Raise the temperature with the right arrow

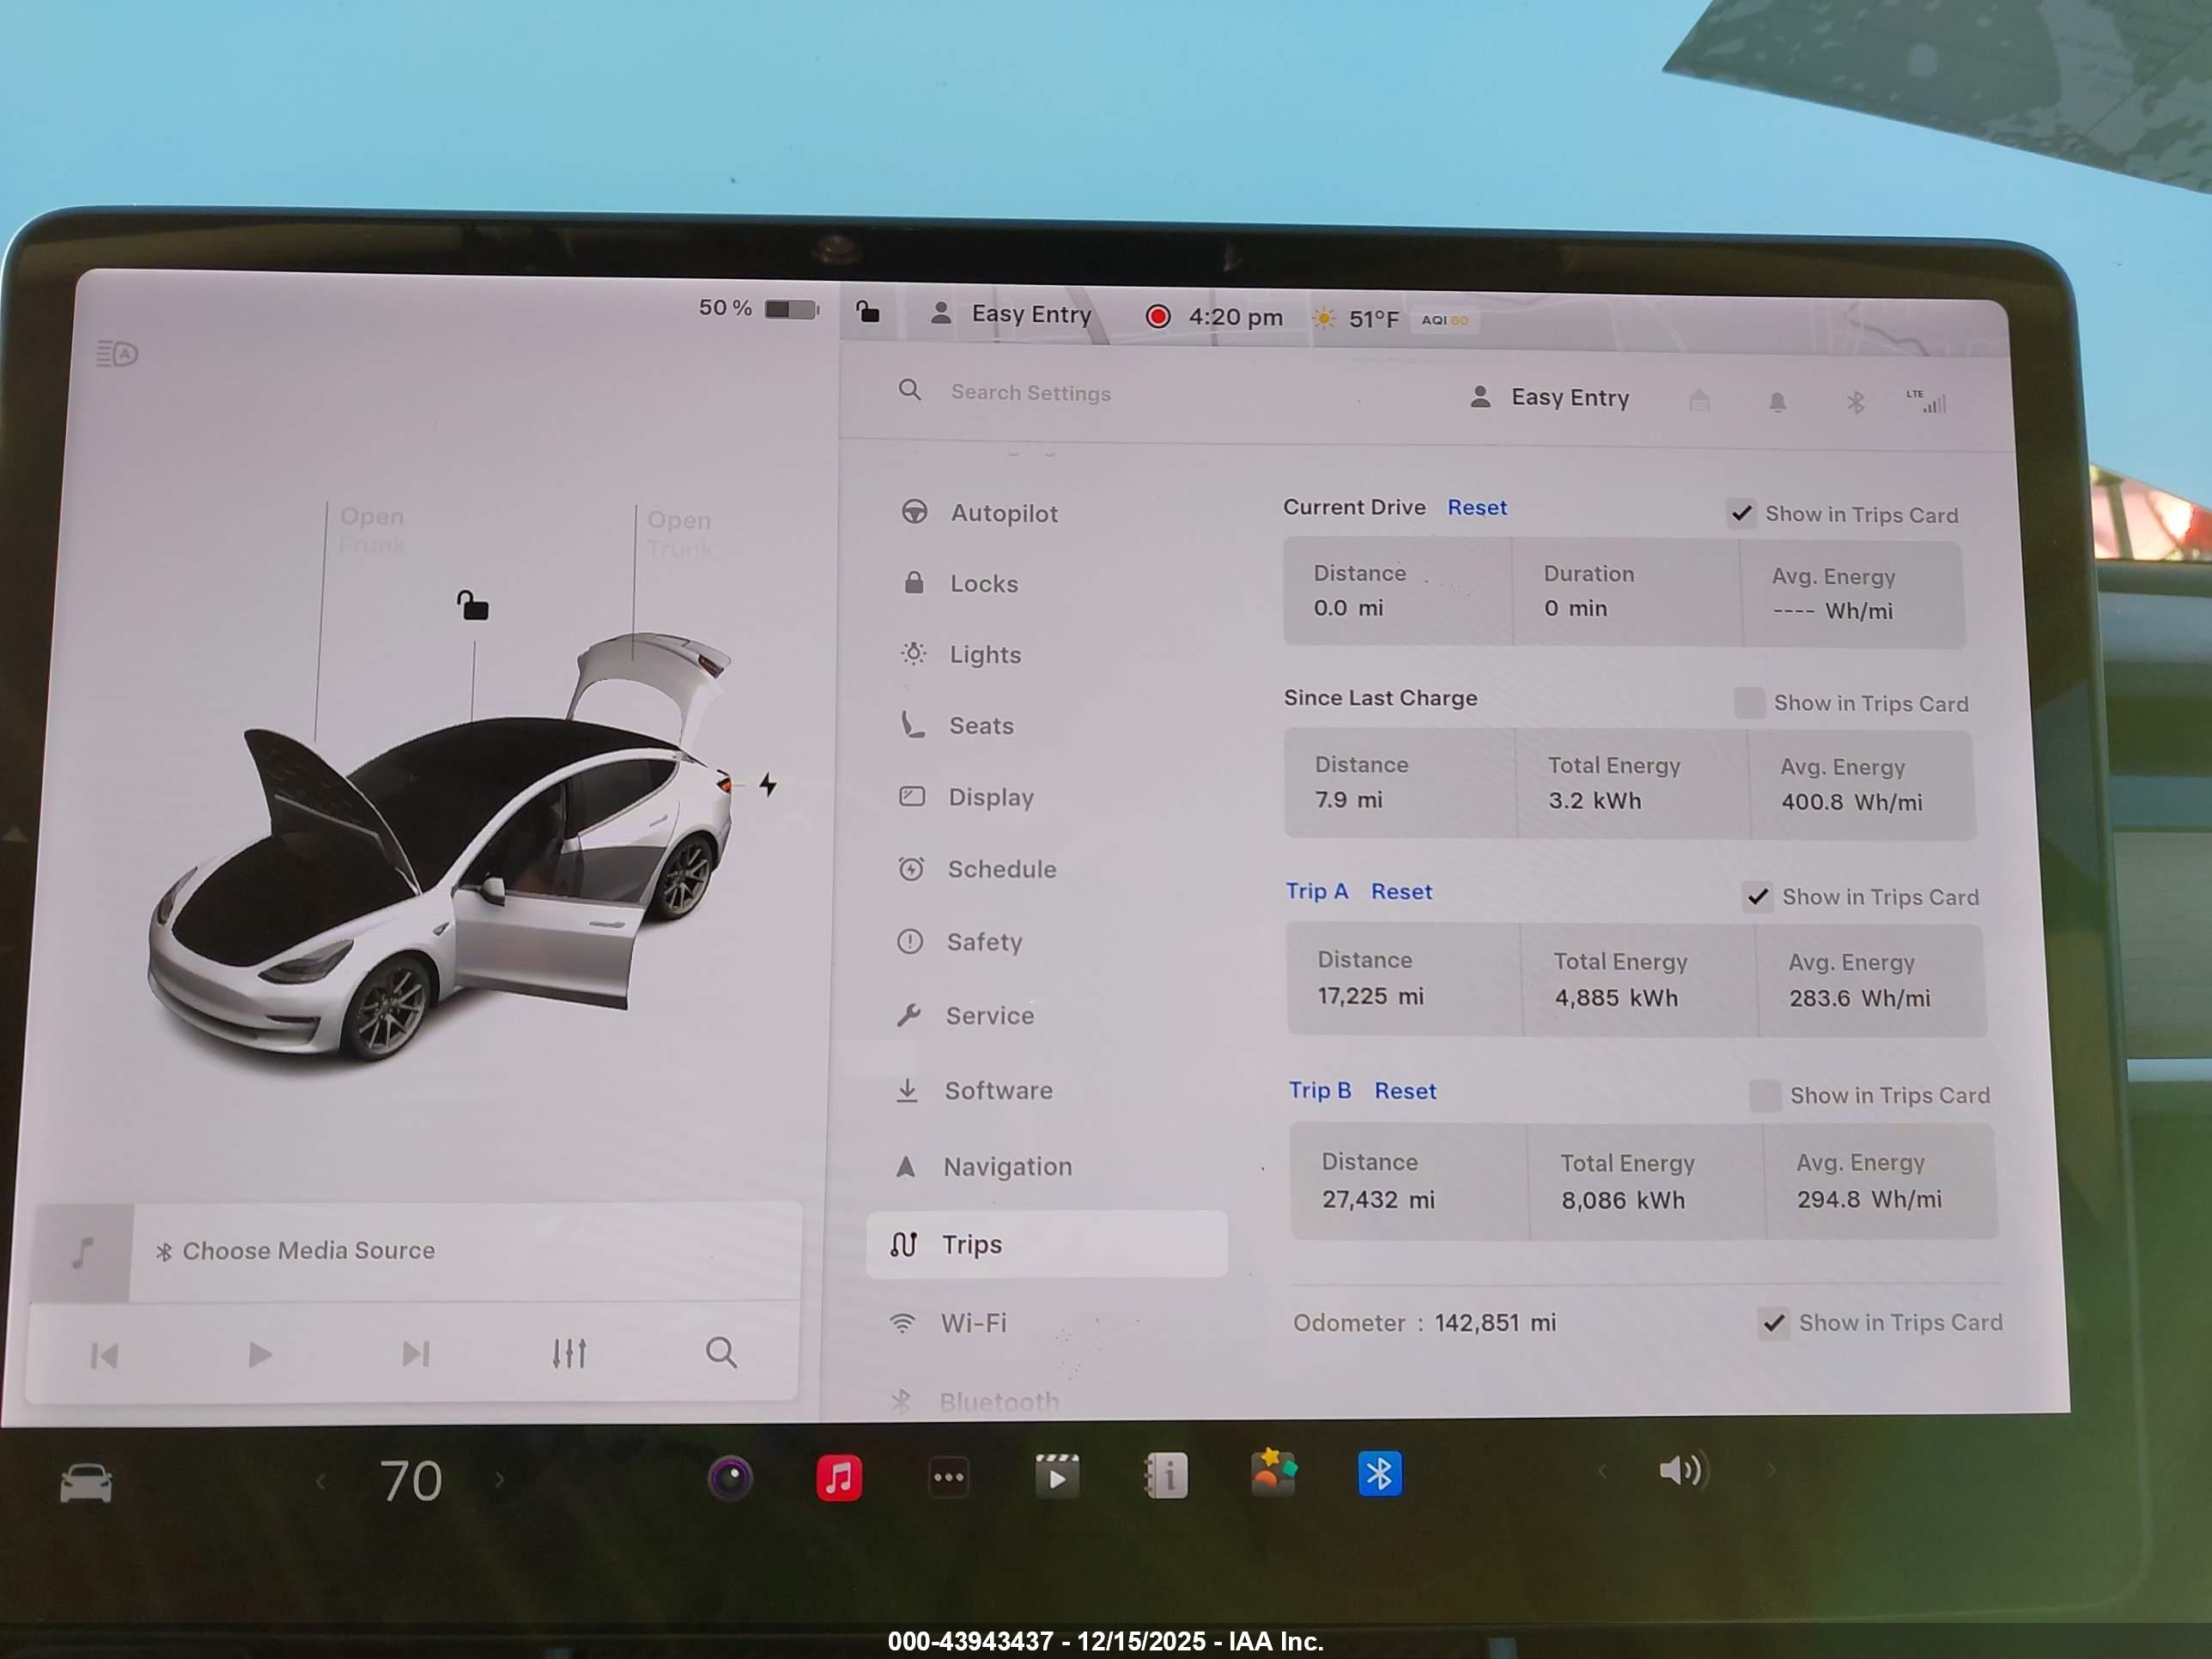(x=499, y=1479)
